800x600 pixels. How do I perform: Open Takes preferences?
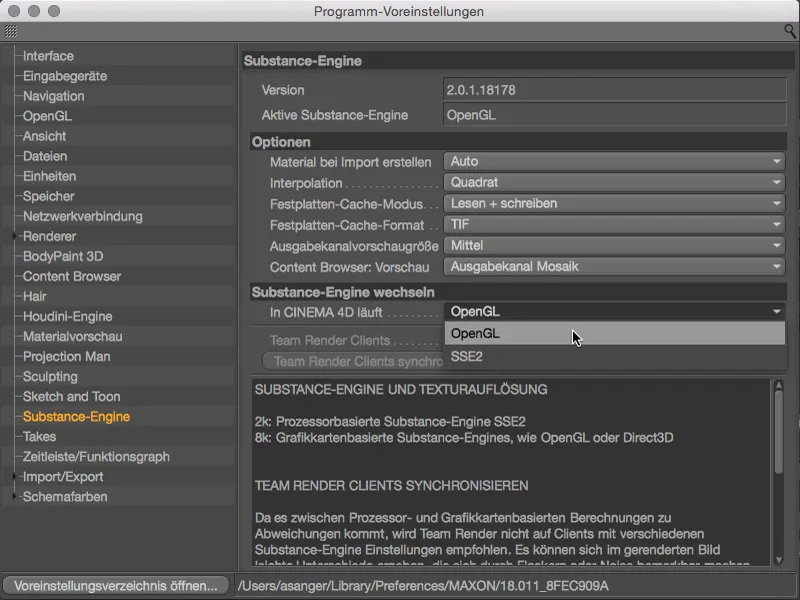tap(39, 437)
